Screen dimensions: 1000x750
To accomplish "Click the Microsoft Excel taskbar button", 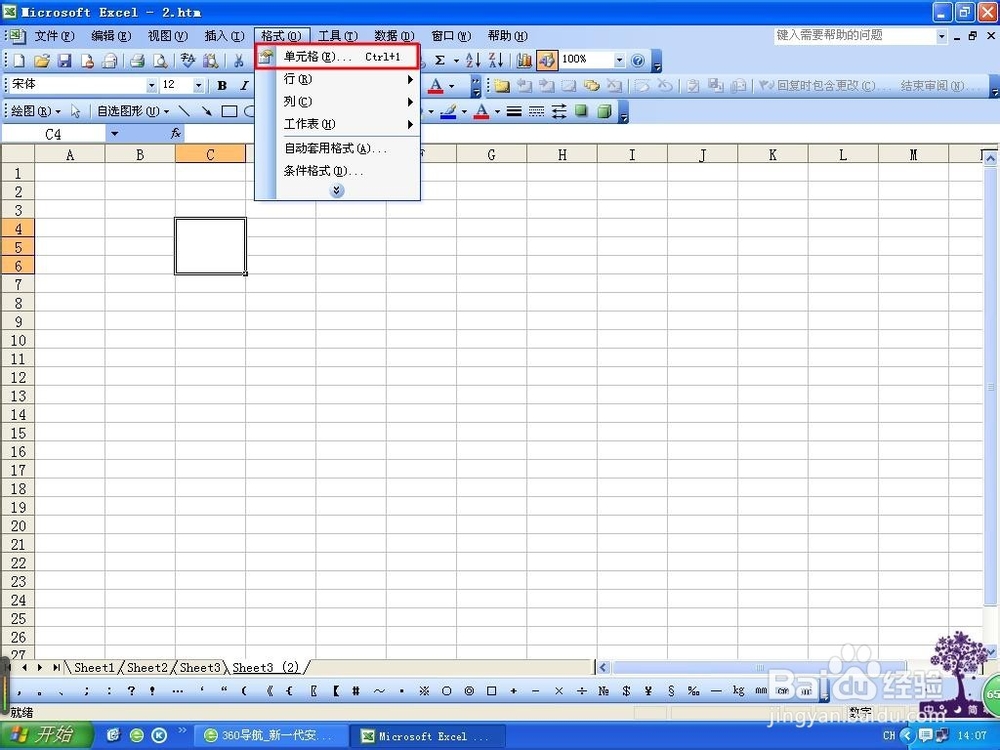I will click(x=429, y=736).
